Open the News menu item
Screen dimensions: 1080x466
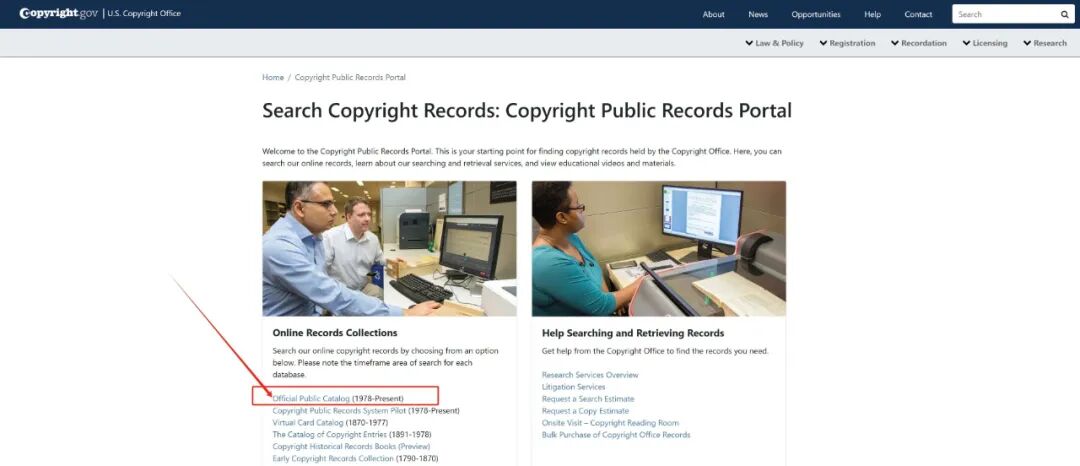[758, 14]
